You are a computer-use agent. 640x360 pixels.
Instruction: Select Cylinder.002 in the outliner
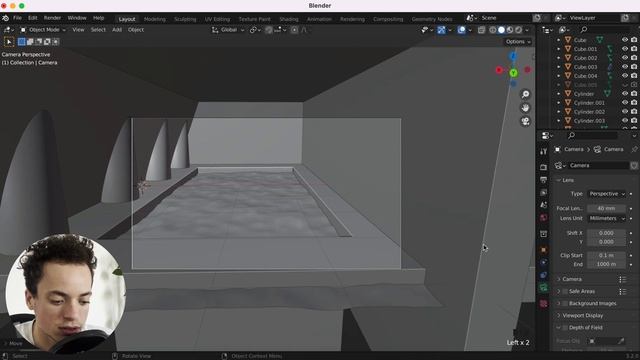[589, 112]
